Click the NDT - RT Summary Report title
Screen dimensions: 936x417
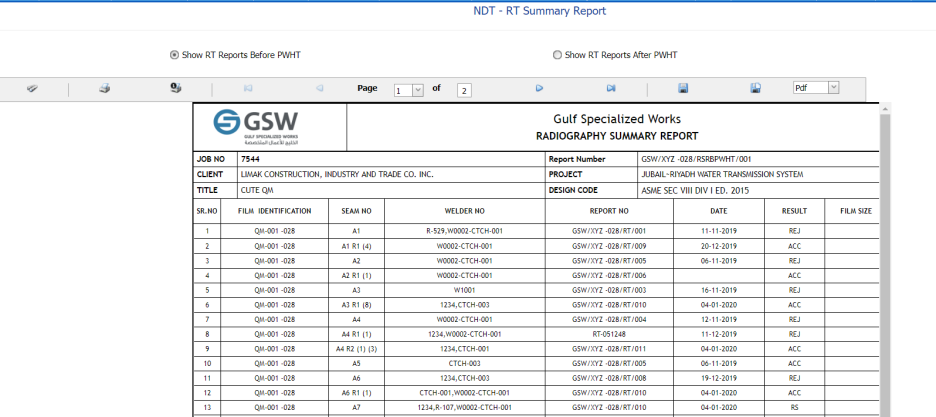click(538, 11)
